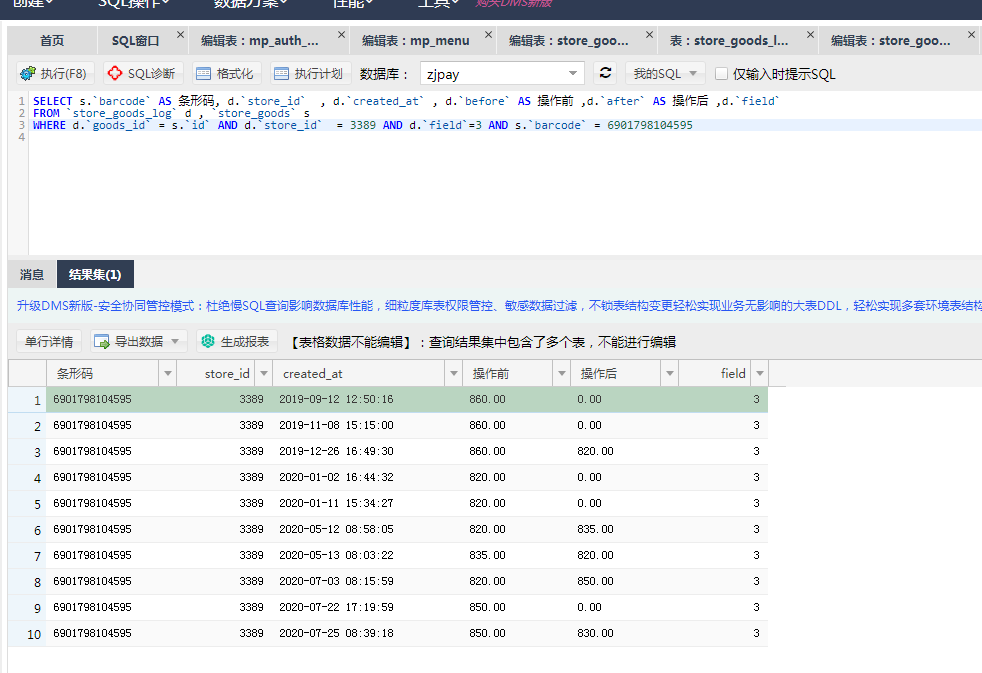Click the 835.00 操作后 cell in row 6
The height and width of the screenshot is (673, 982).
(x=596, y=529)
